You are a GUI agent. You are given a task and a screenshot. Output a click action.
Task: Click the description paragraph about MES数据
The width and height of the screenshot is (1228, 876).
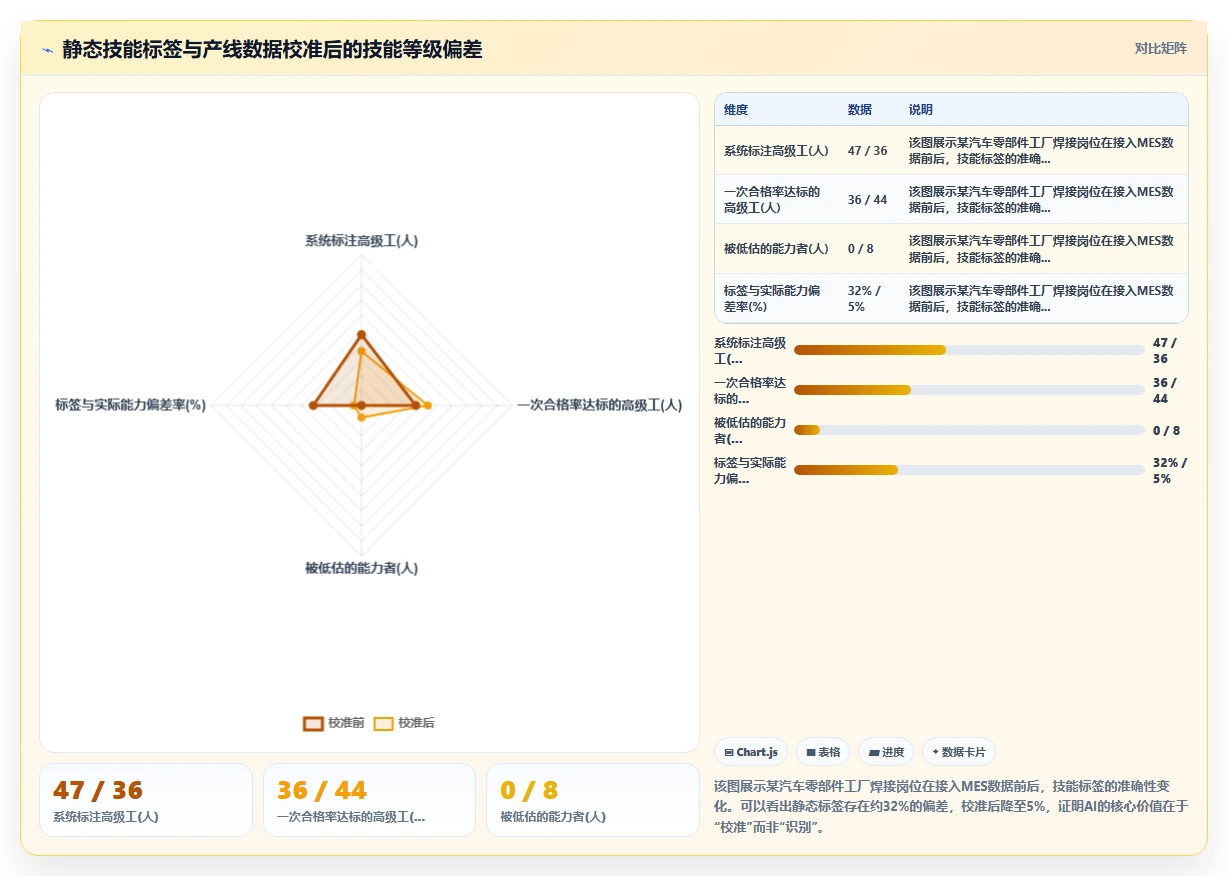(x=951, y=807)
